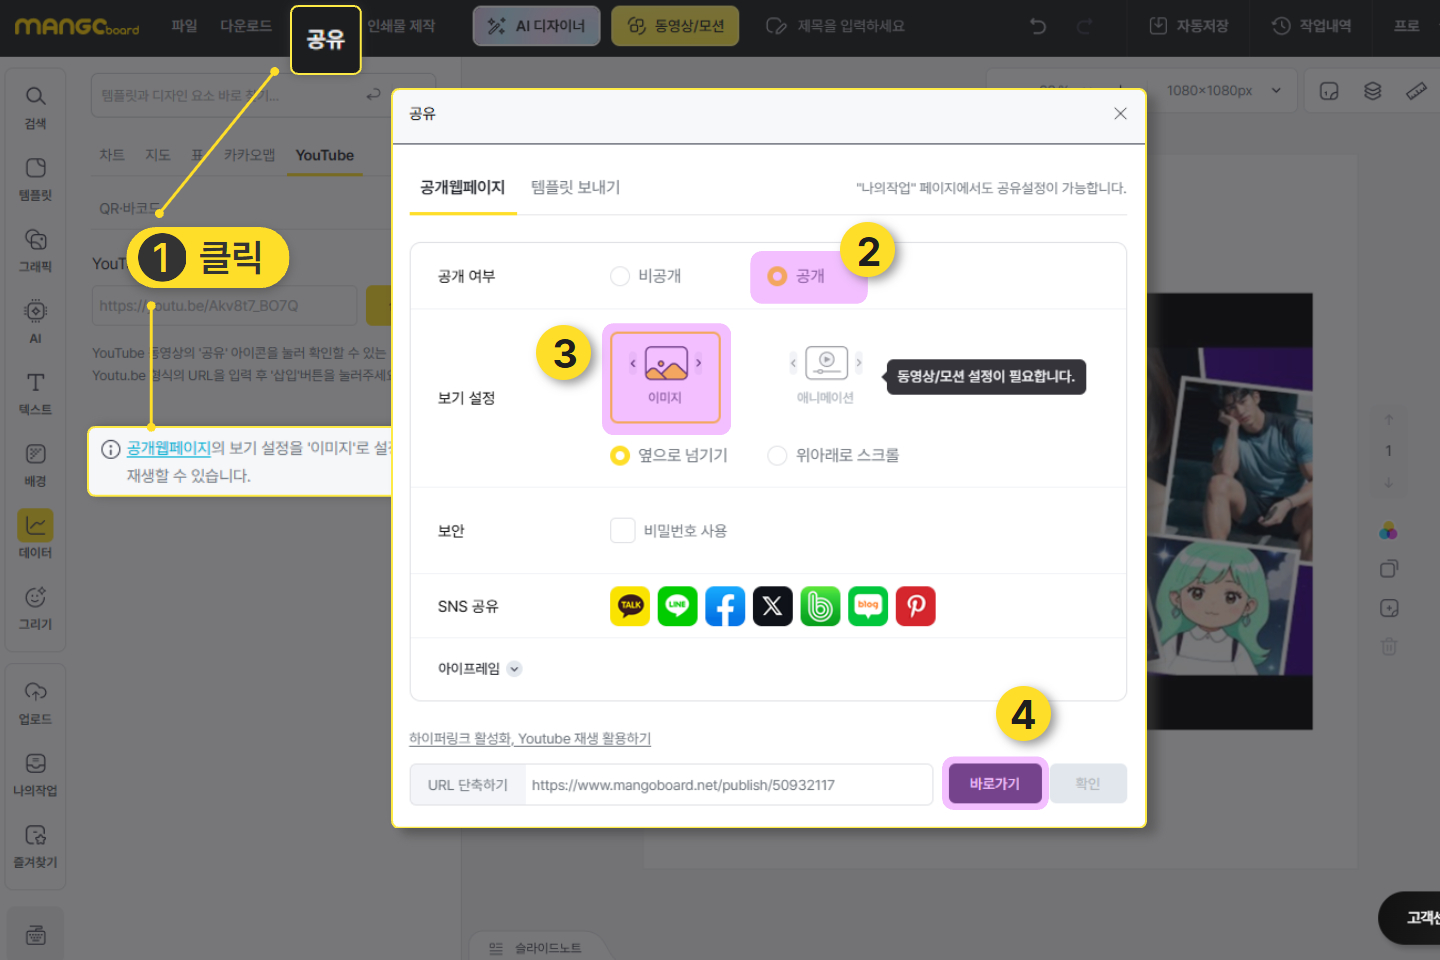Switch to 템플릿 보내기 tab
This screenshot has width=1440, height=960.
tap(575, 187)
